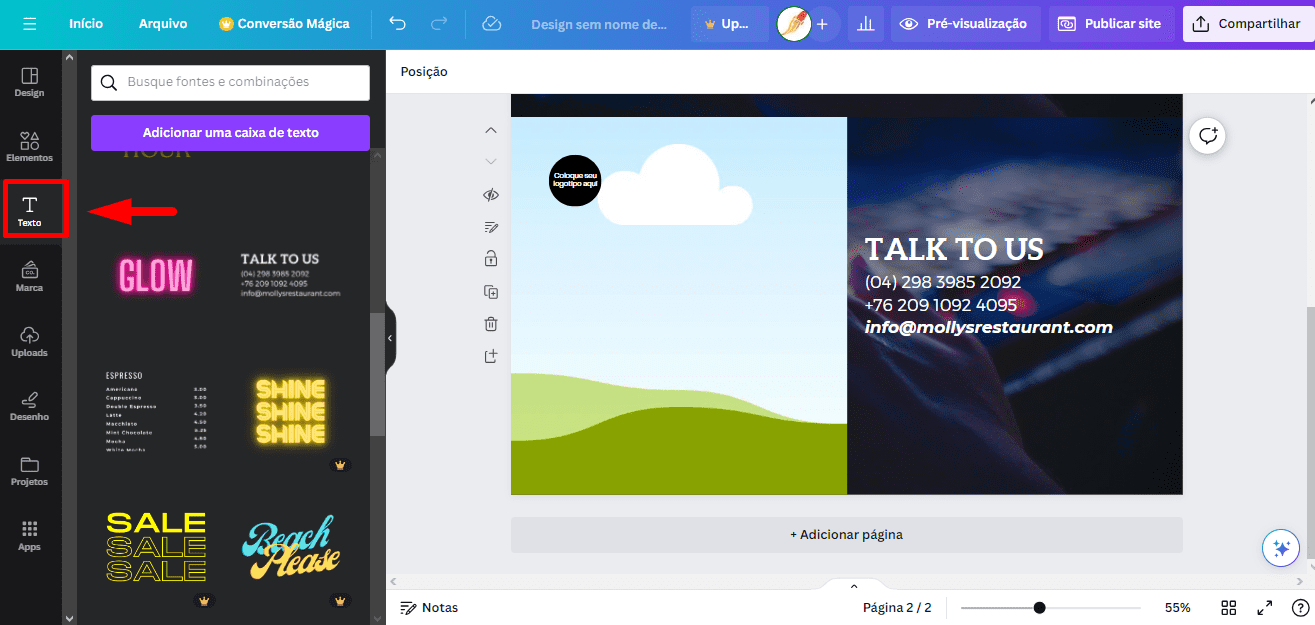
Task: Open the analytics chart icon
Action: pyautogui.click(x=866, y=24)
